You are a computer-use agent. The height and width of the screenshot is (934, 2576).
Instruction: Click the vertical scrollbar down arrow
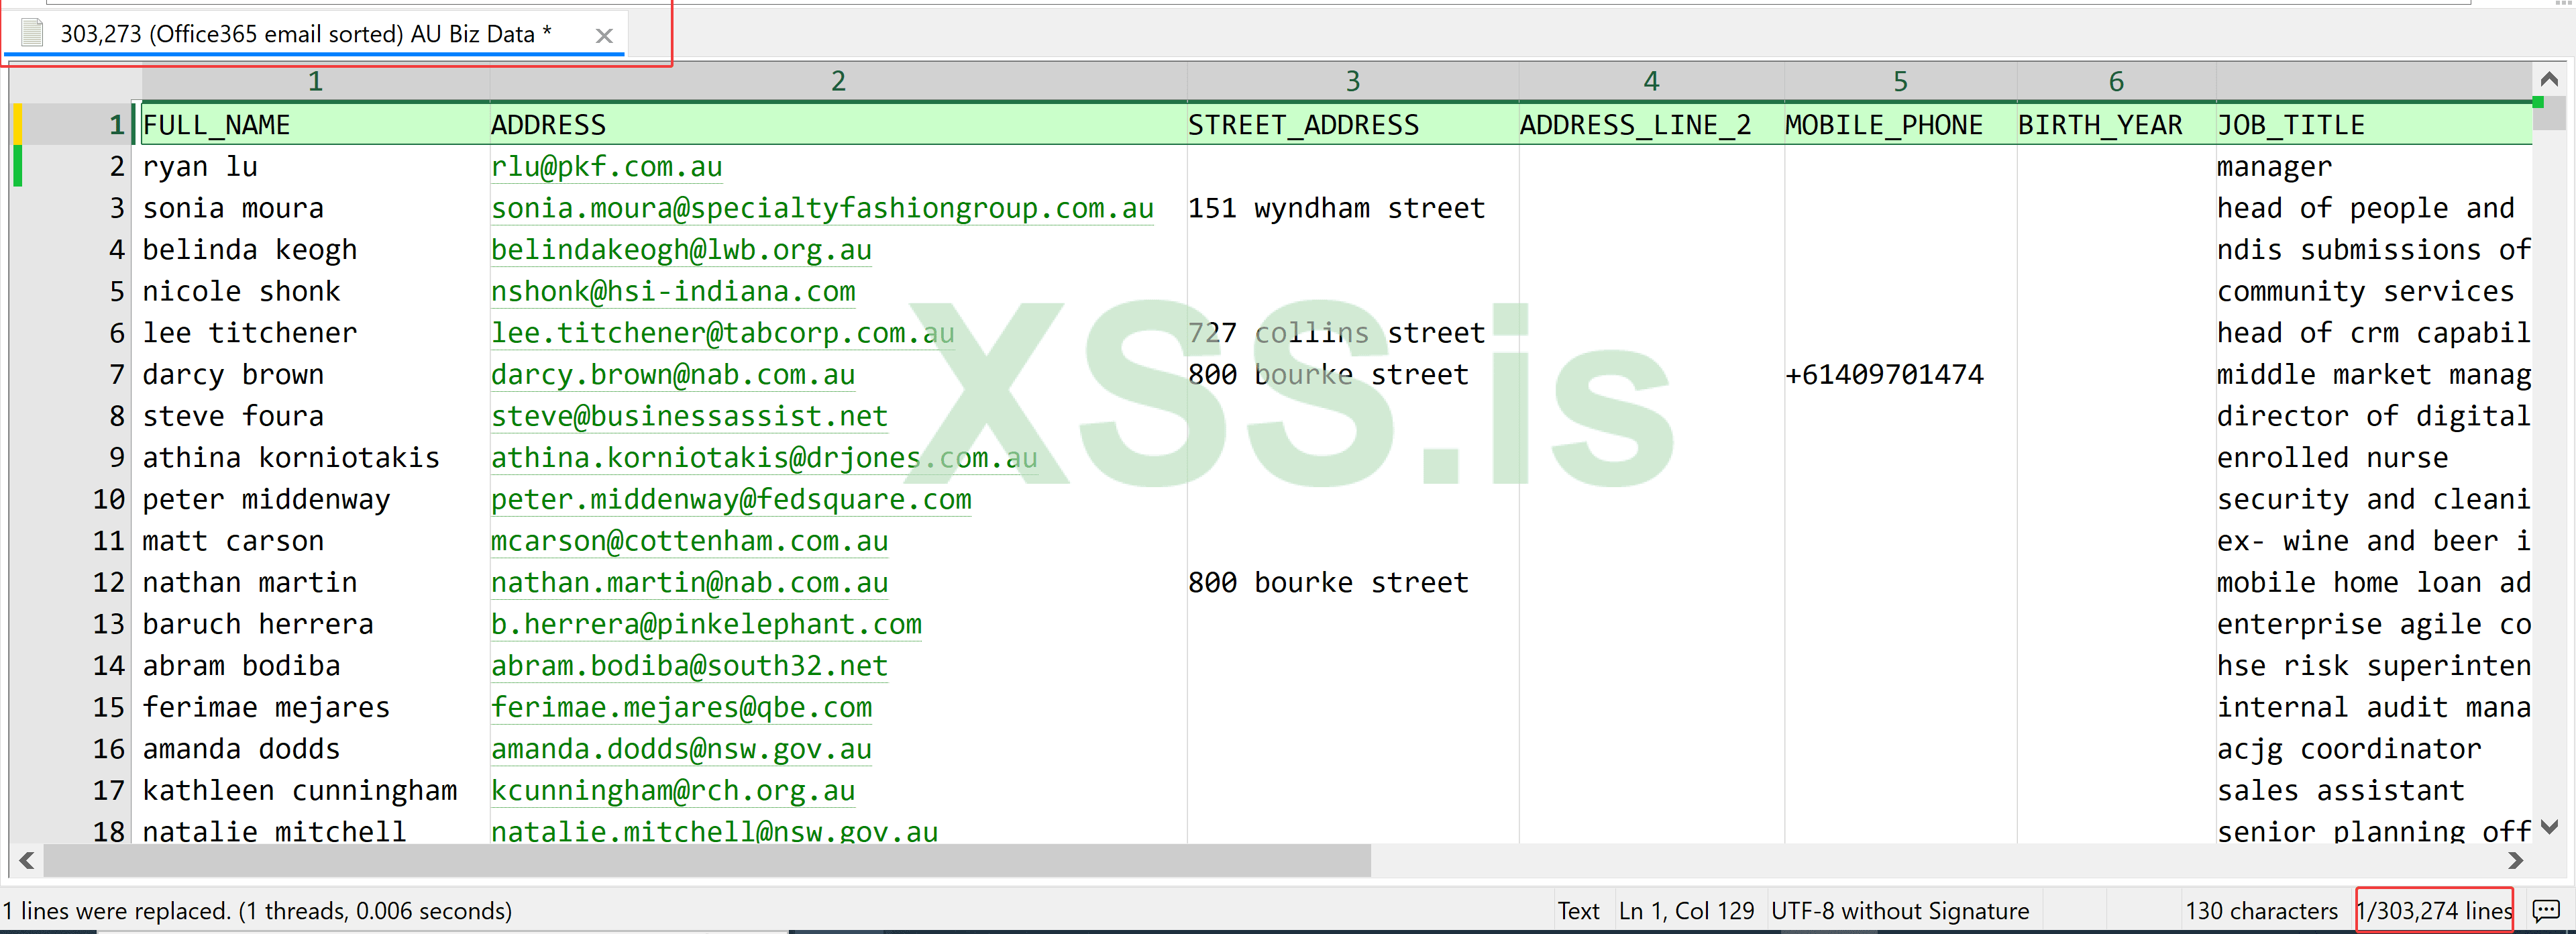click(2549, 826)
